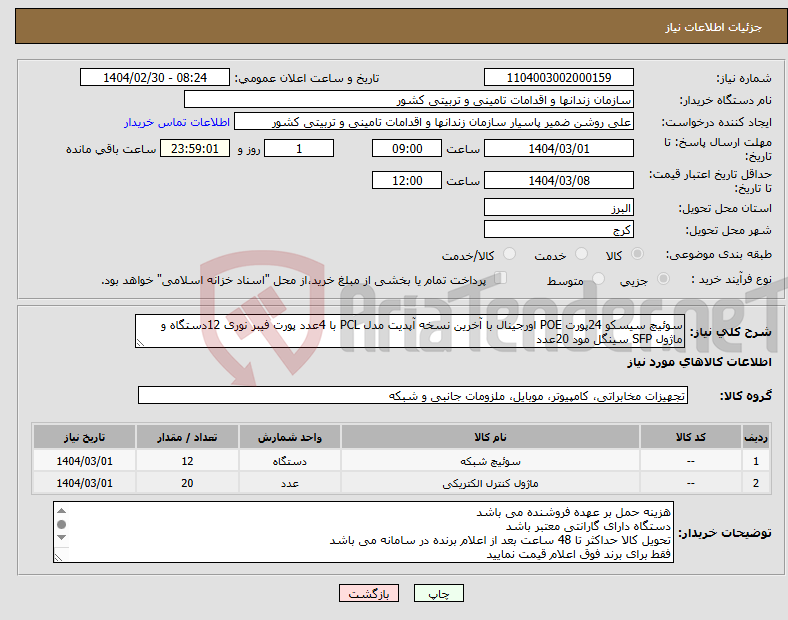The image size is (788, 620).
Task: Click the شرح کلی نیاز label
Action: click(730, 332)
